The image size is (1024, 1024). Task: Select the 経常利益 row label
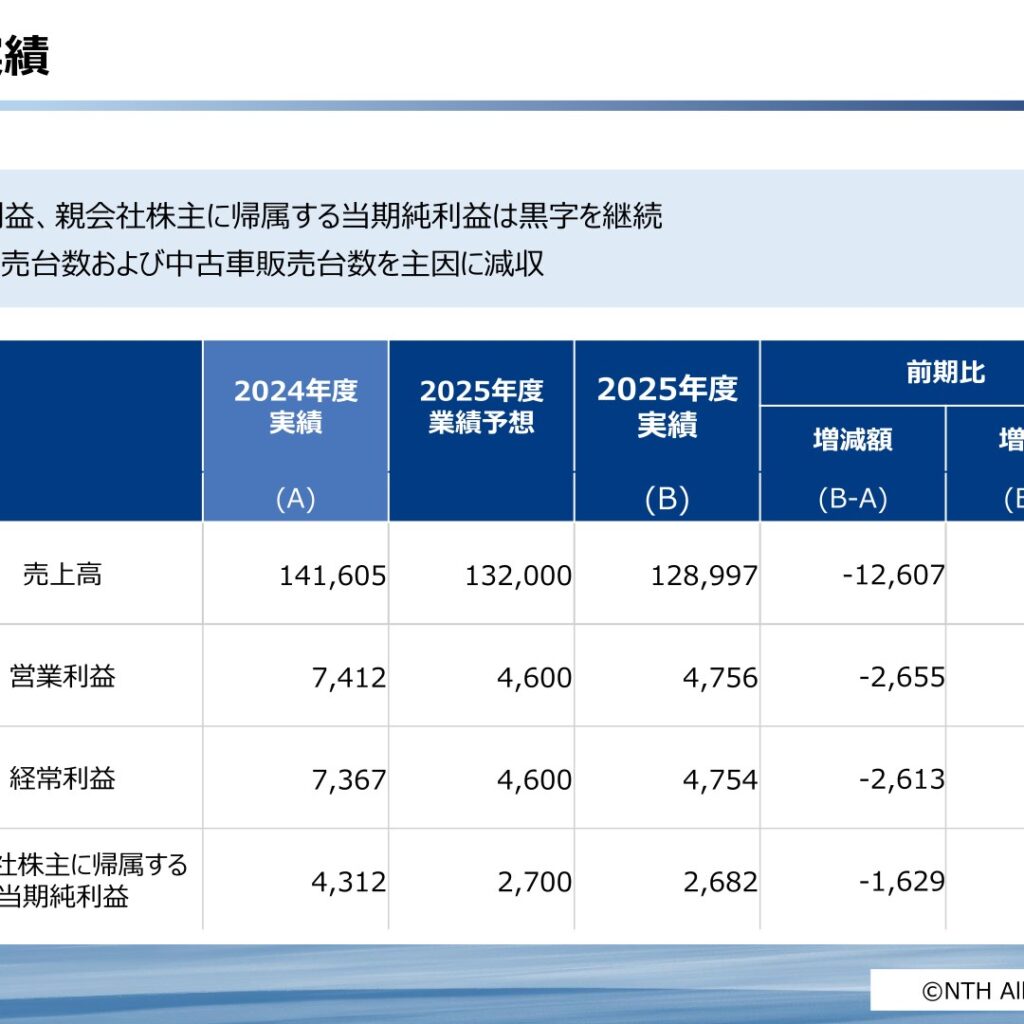click(62, 778)
